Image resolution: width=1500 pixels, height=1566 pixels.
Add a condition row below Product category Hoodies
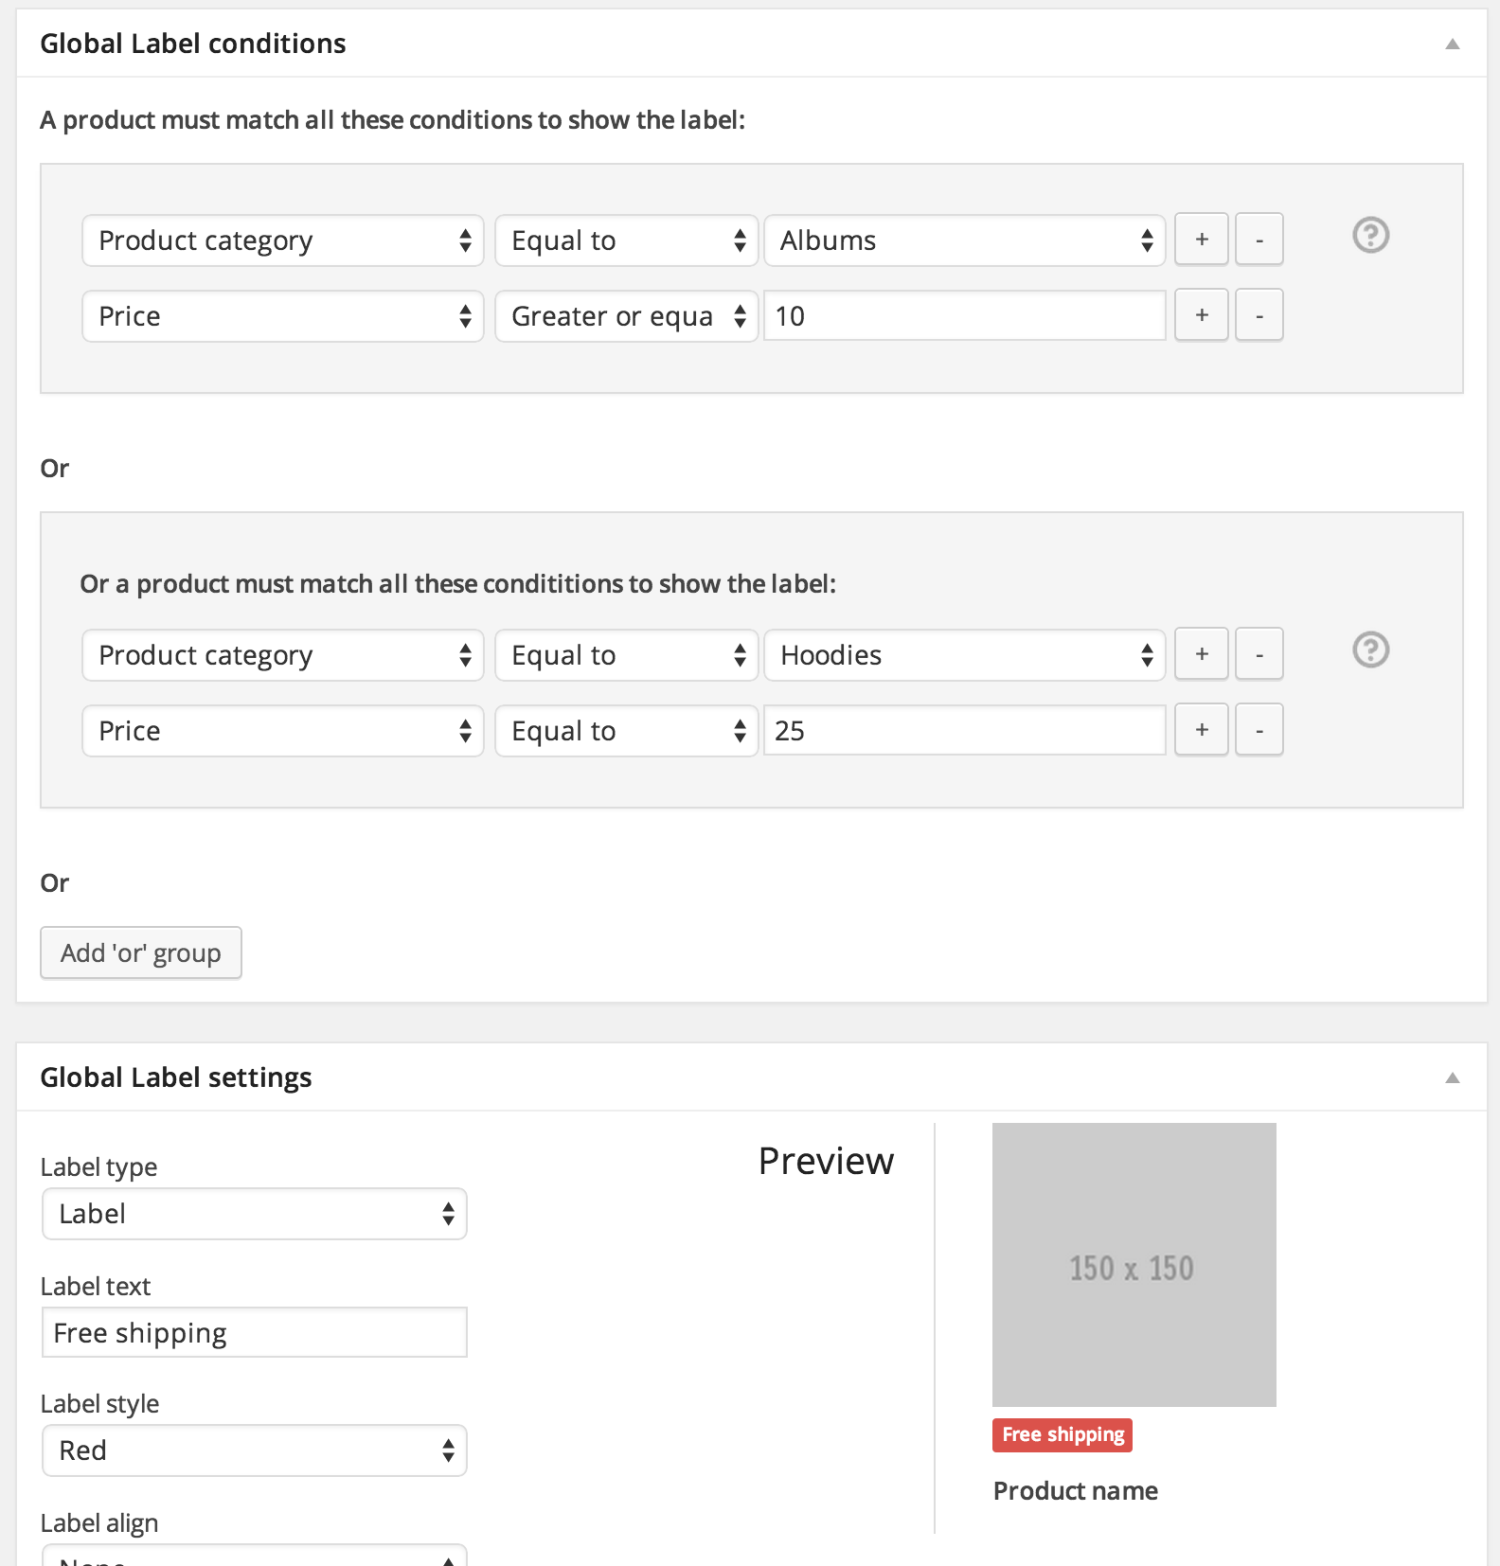1201,654
